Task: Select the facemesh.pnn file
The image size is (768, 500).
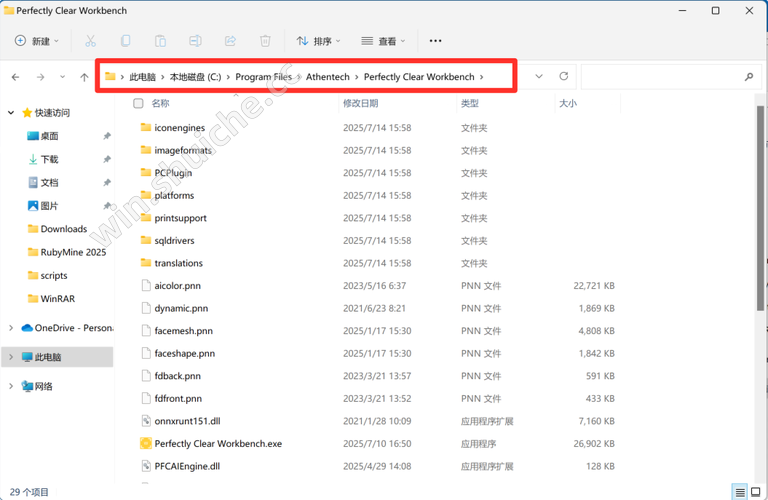Action: click(377, 331)
